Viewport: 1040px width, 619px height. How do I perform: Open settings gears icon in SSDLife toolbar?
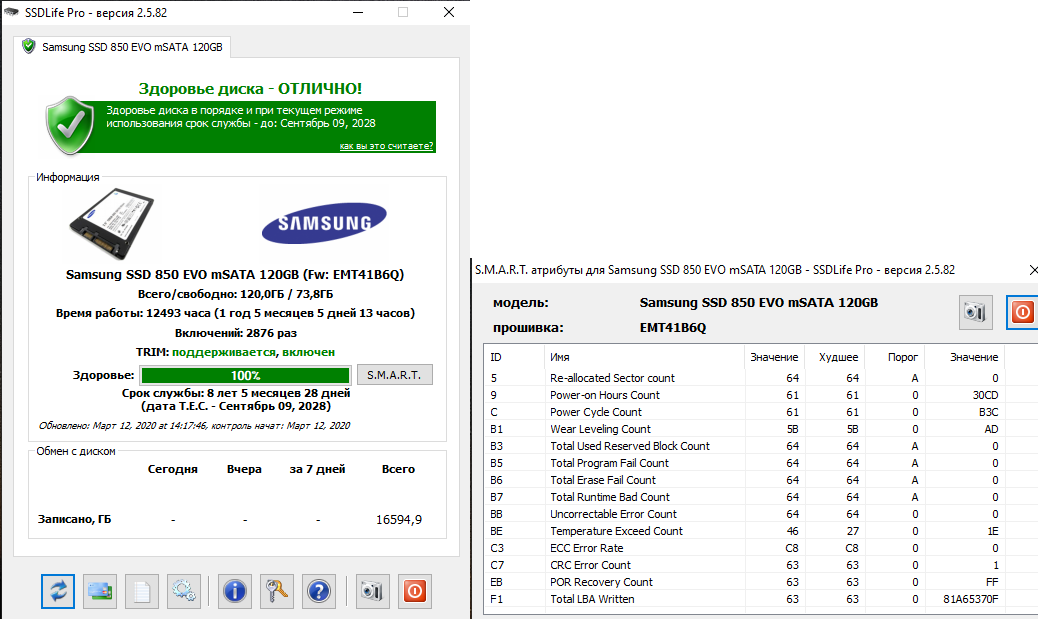184,590
